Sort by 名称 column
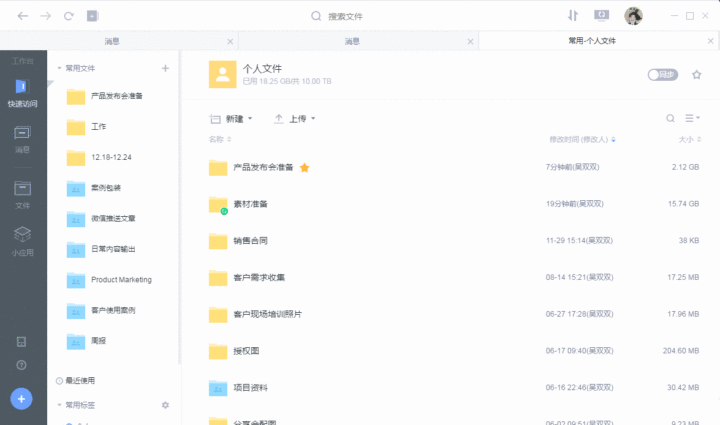720x425 pixels. click(x=220, y=139)
